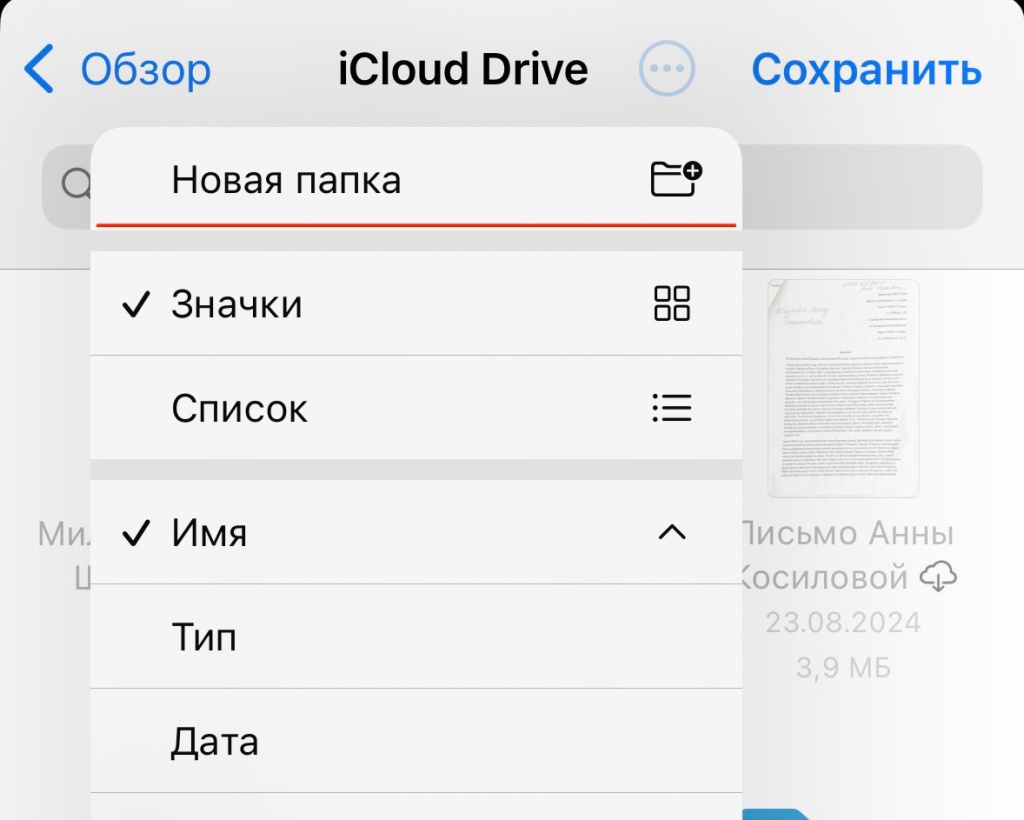Viewport: 1024px width, 820px height.
Task: Open the ellipsis more options button
Action: coord(666,70)
